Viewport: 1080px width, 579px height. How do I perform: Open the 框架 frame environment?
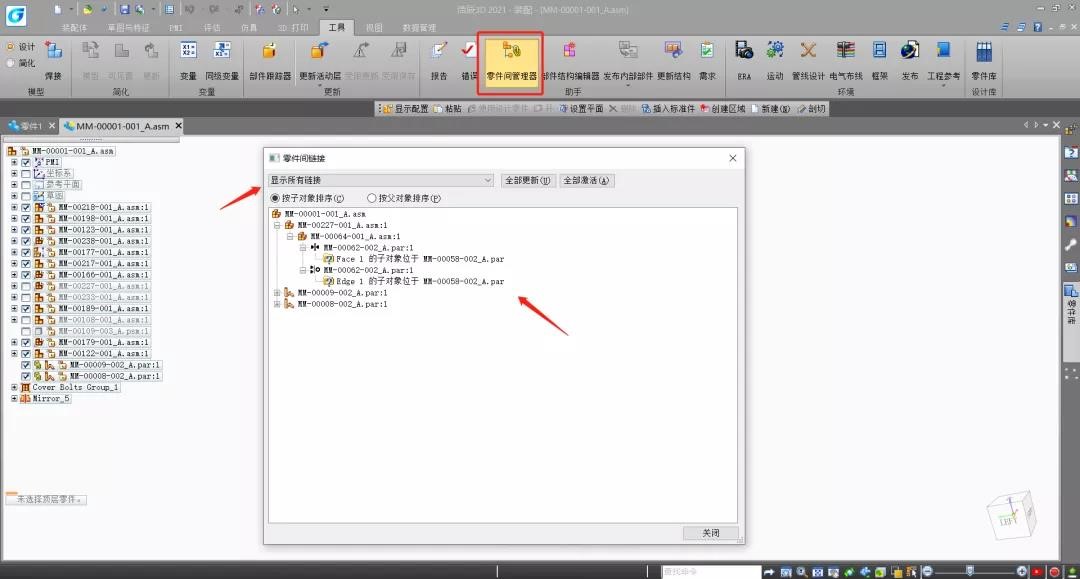[x=880, y=61]
